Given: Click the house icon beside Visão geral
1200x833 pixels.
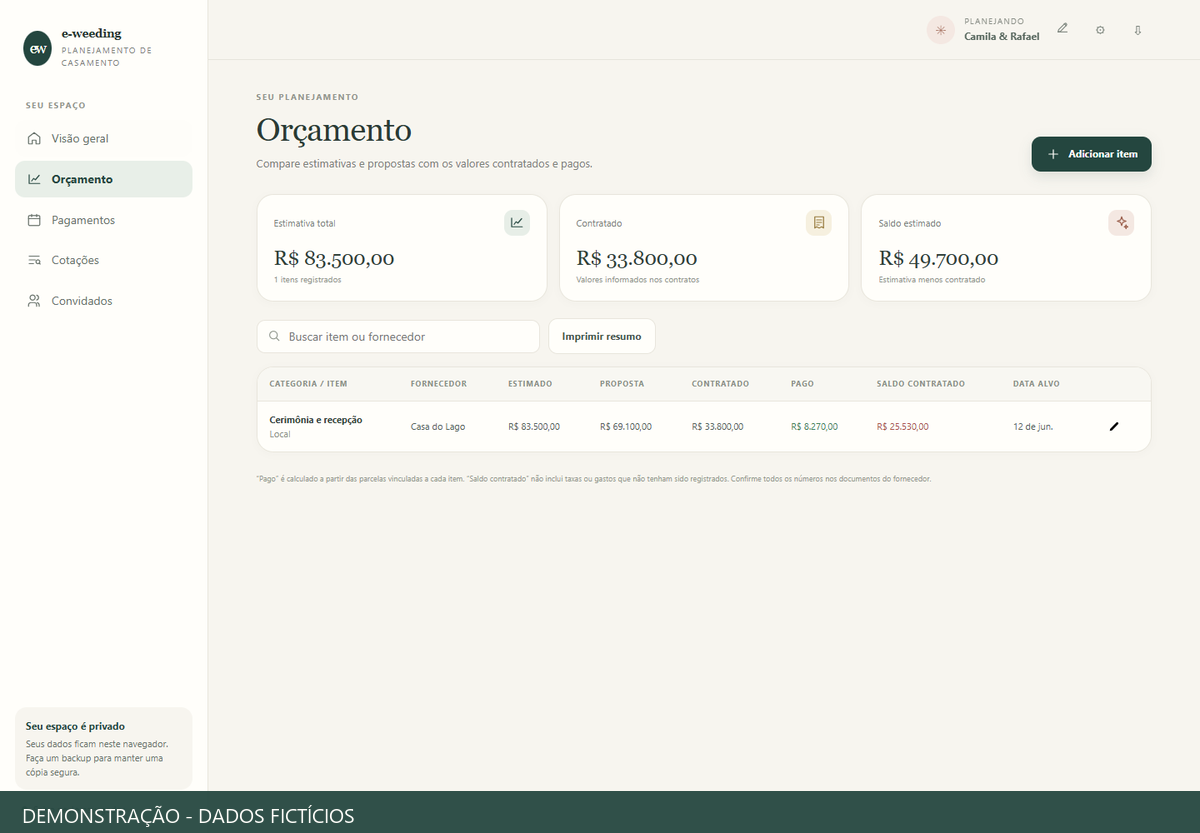Looking at the screenshot, I should click(x=34, y=139).
